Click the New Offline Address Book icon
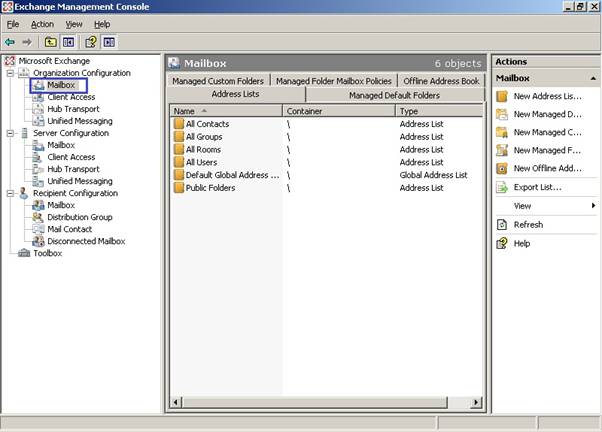Screen dimensions: 602x432 tap(502, 168)
